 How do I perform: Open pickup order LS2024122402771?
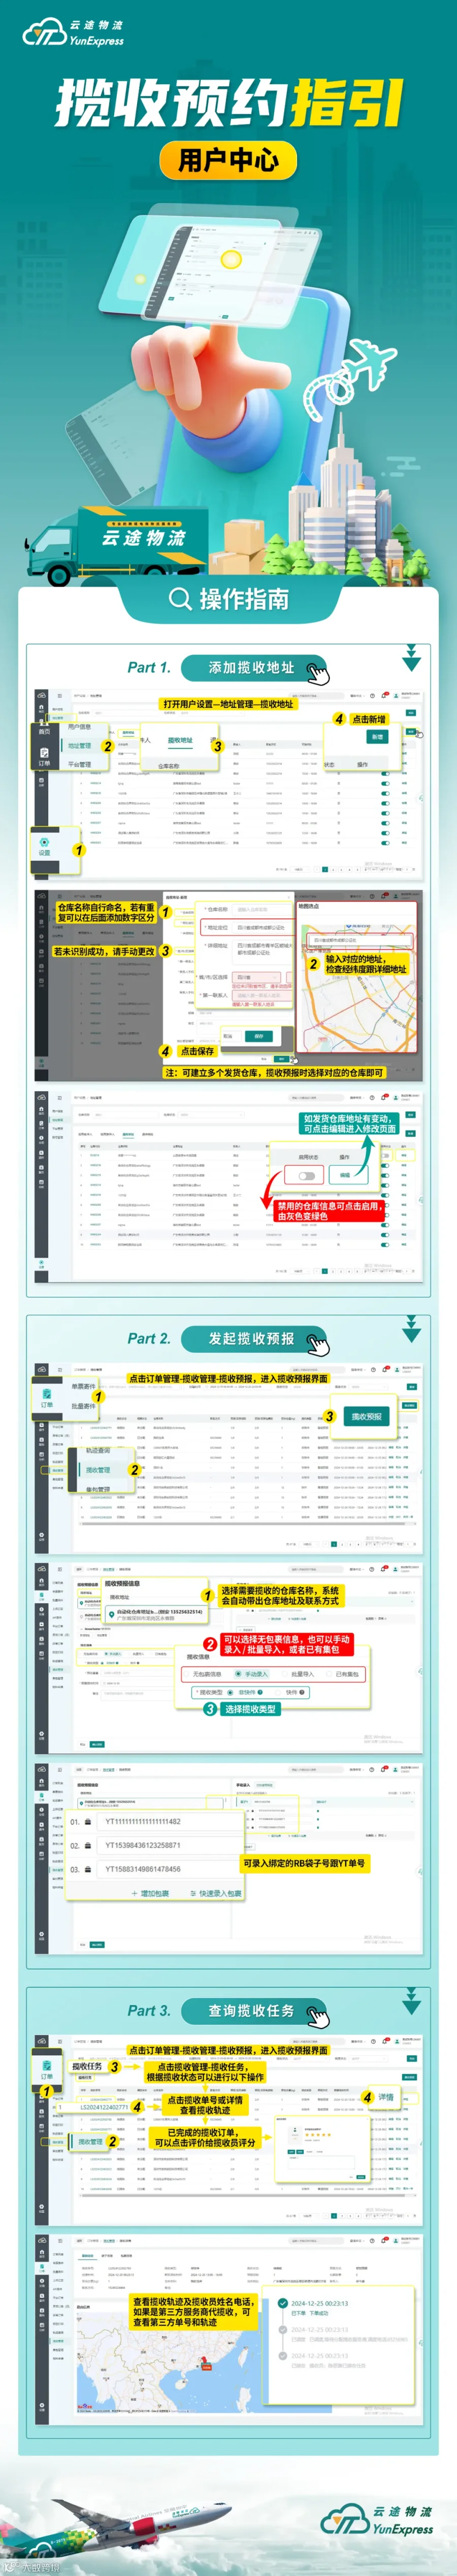(104, 2107)
